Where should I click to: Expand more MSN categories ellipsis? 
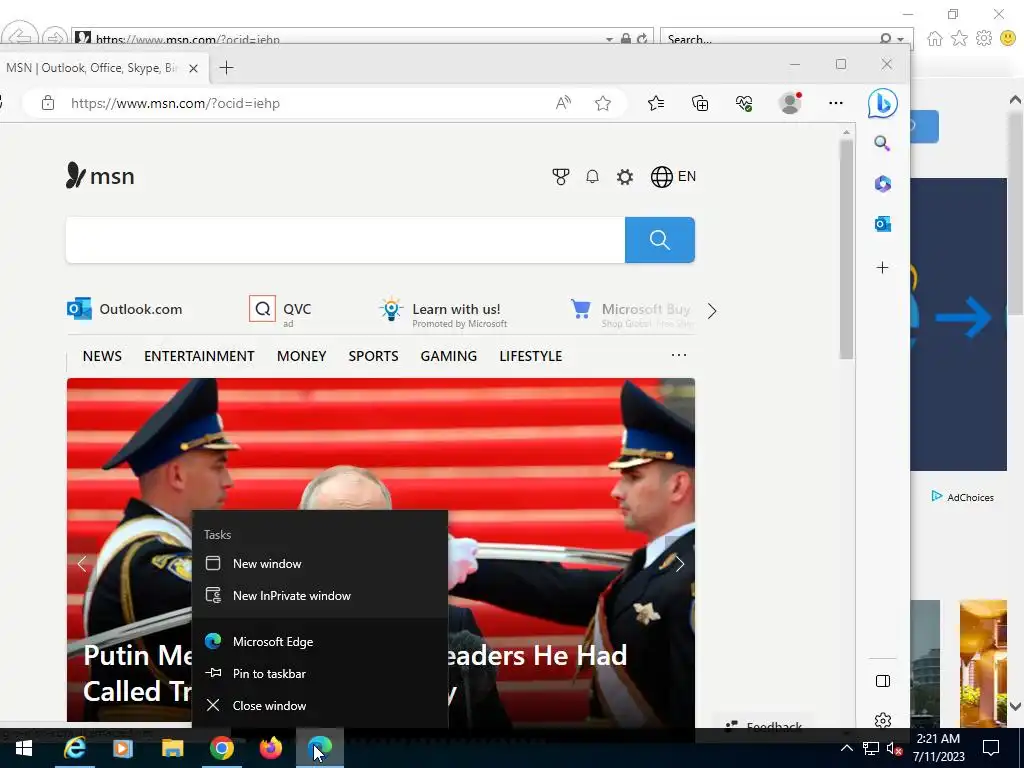pos(679,355)
